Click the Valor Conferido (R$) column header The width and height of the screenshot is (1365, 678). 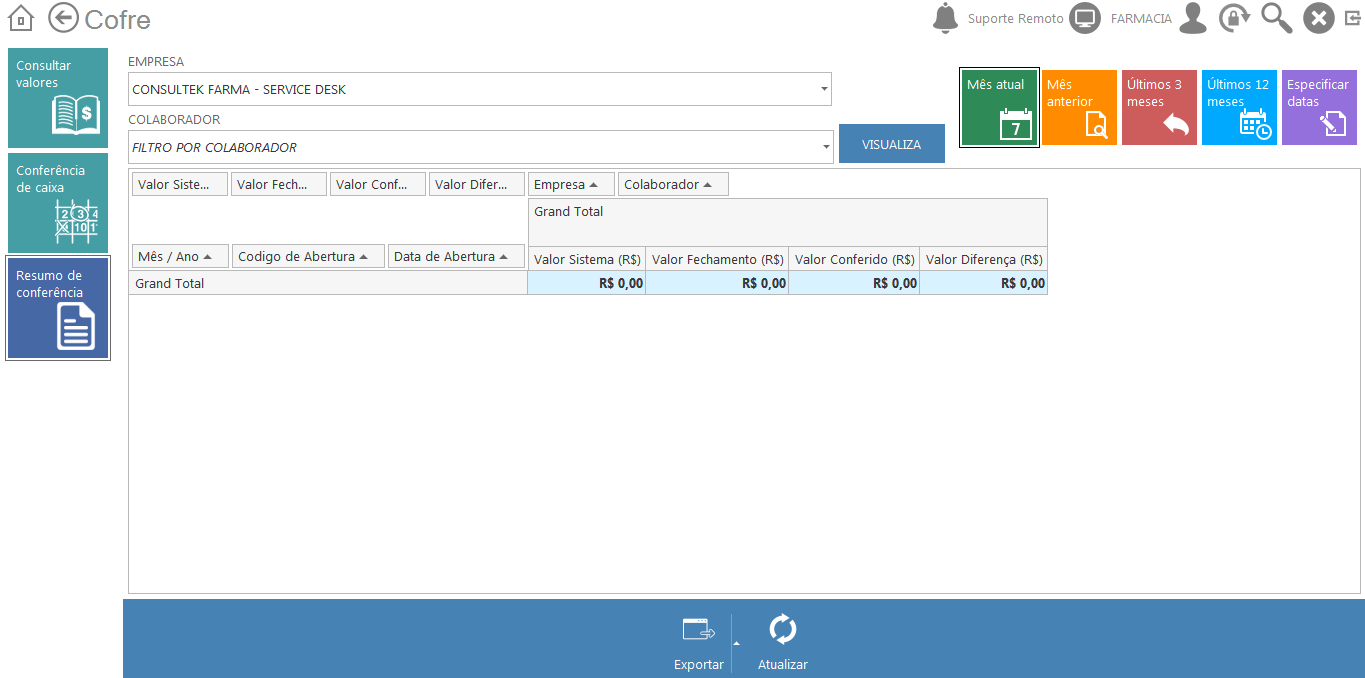click(854, 259)
